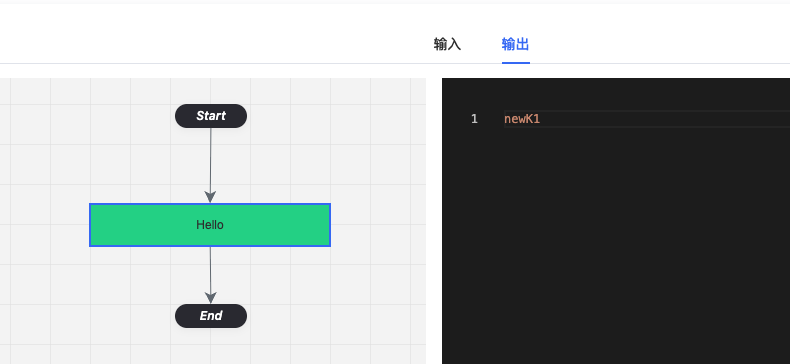Click the newK1 text in the output editor
Image resolution: width=790 pixels, height=364 pixels.
click(x=522, y=119)
